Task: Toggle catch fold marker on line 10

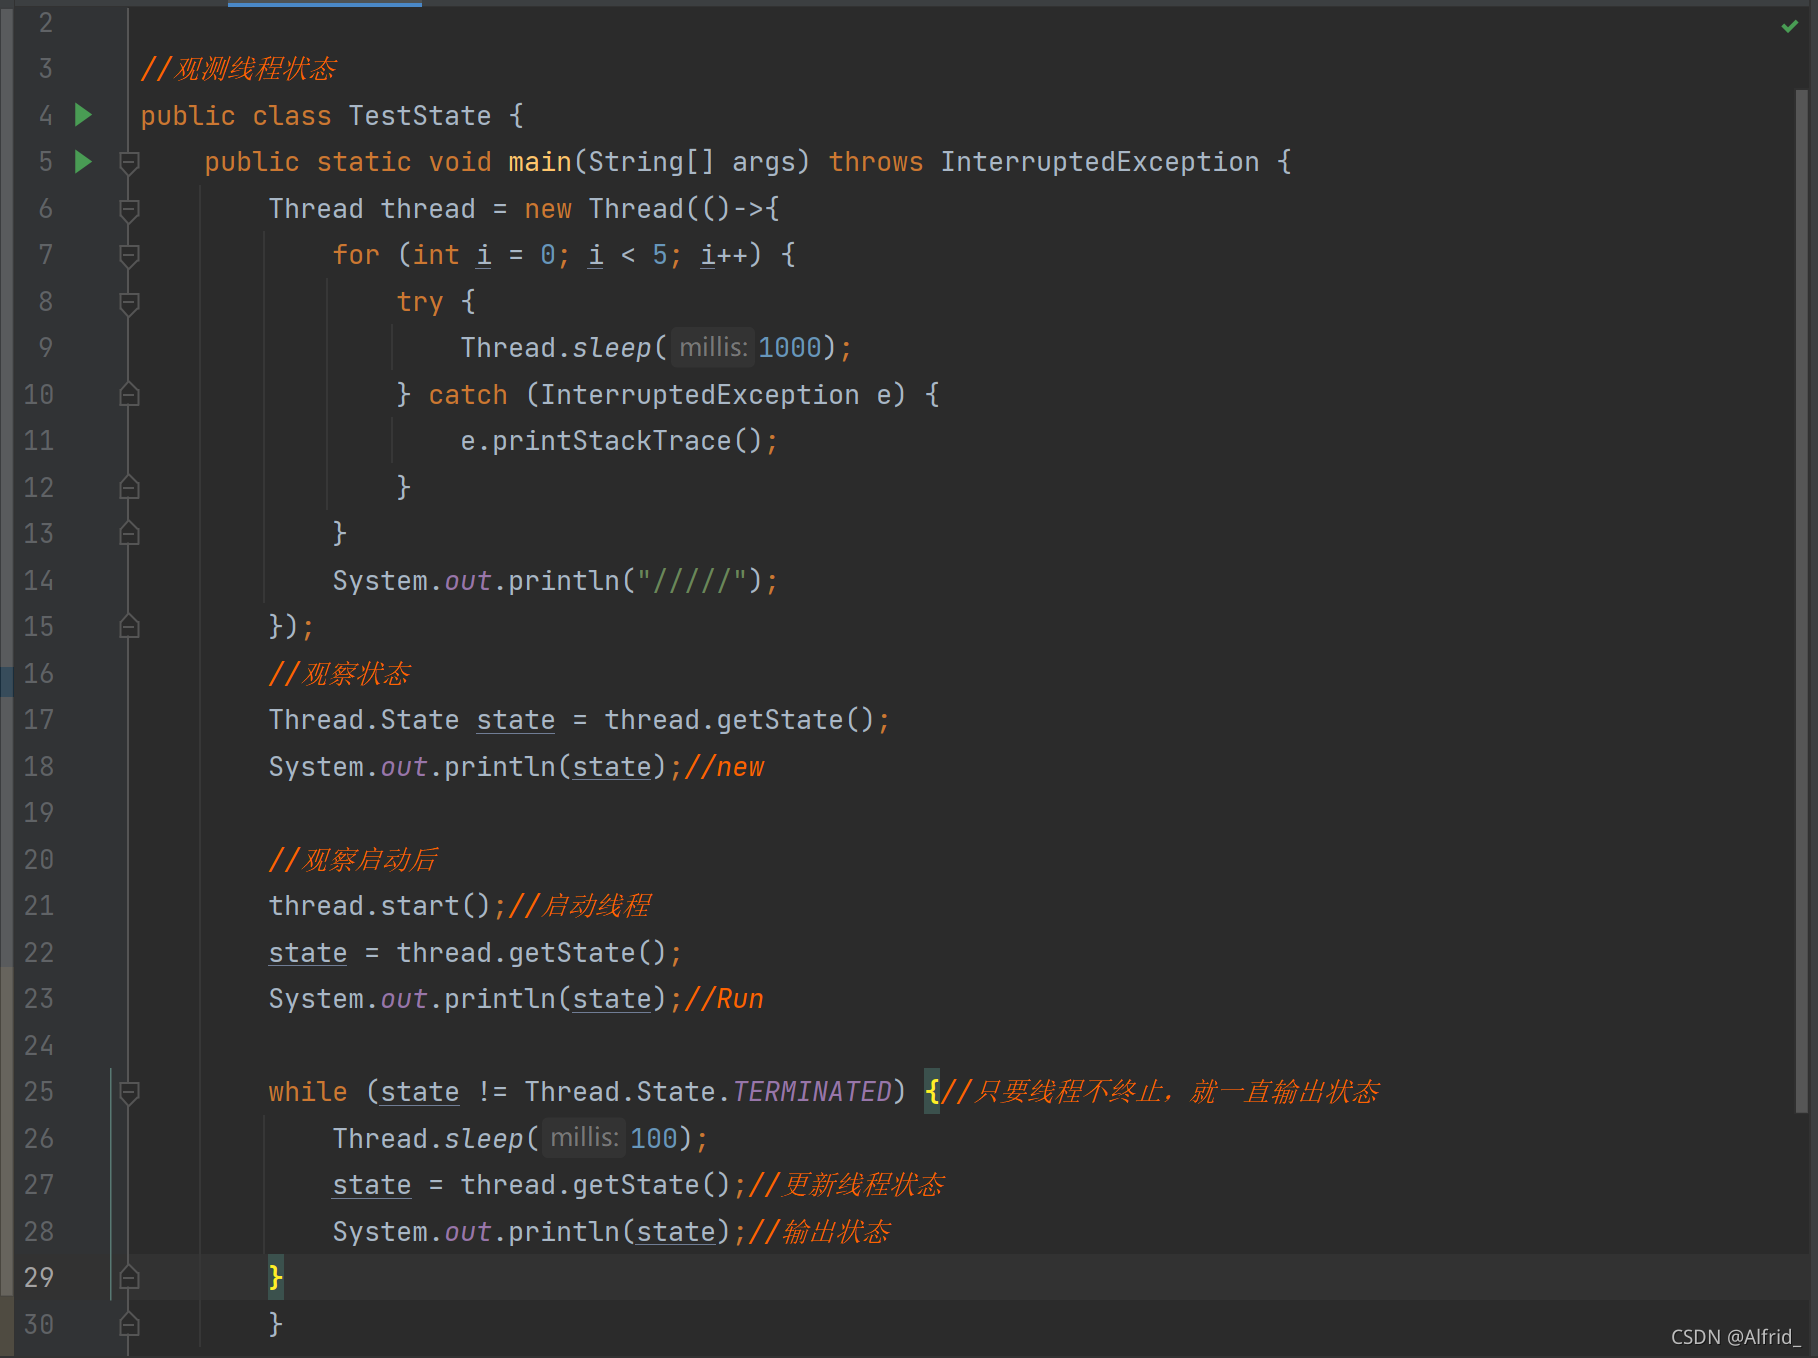Action: (129, 394)
